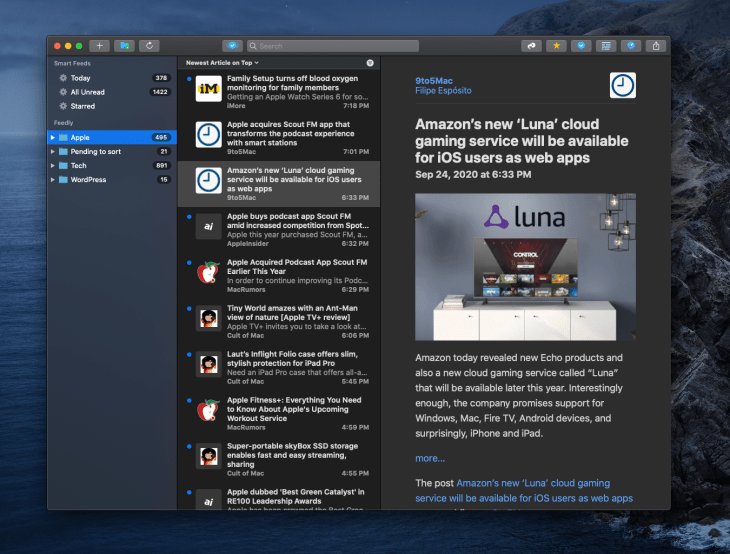Viewport: 730px width, 554px height.
Task: Open the Newest Article on Top sort dropdown
Action: point(222,63)
